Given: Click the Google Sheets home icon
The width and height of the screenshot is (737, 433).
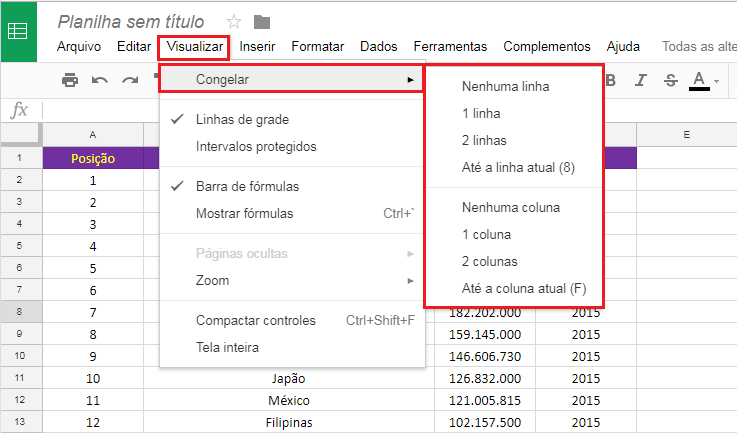Looking at the screenshot, I should tap(19, 31).
